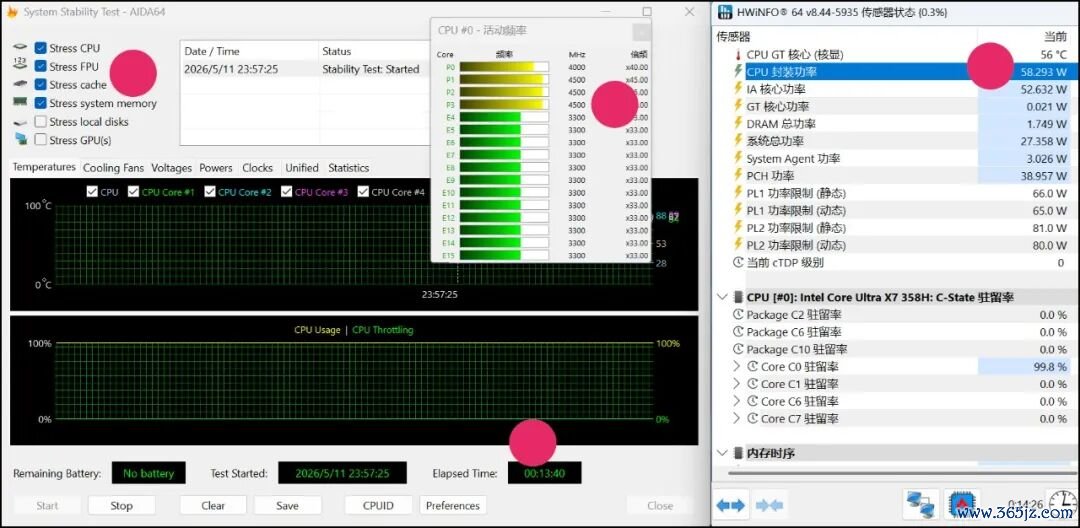Click the monitor icon beside Stress GPU(s)
This screenshot has height=528, width=1080.
[21, 140]
